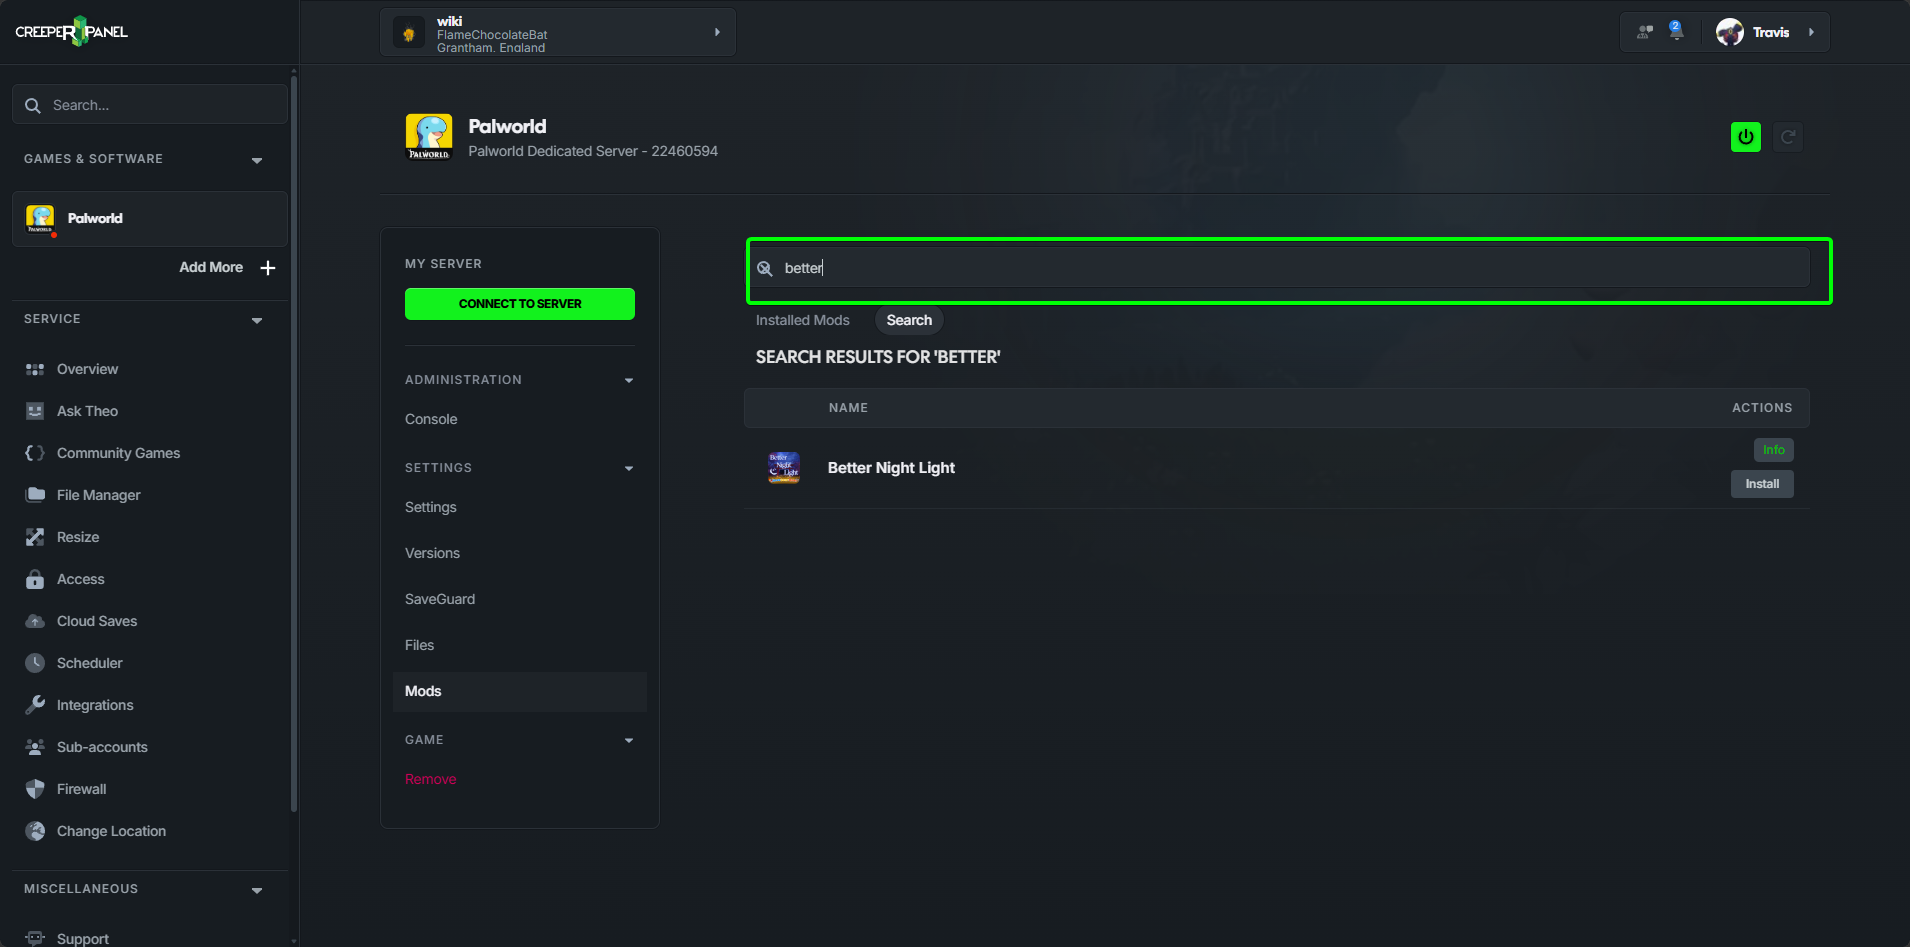Click the Change Location globe icon

coord(35,831)
